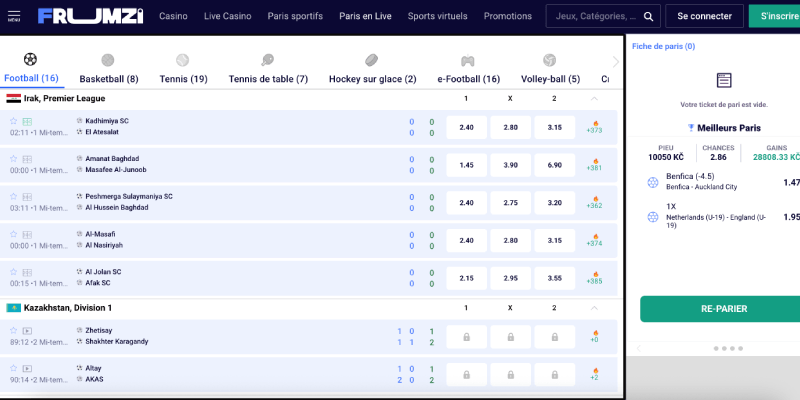Open the Live Casino menu item
The image size is (800, 400).
tap(228, 16)
